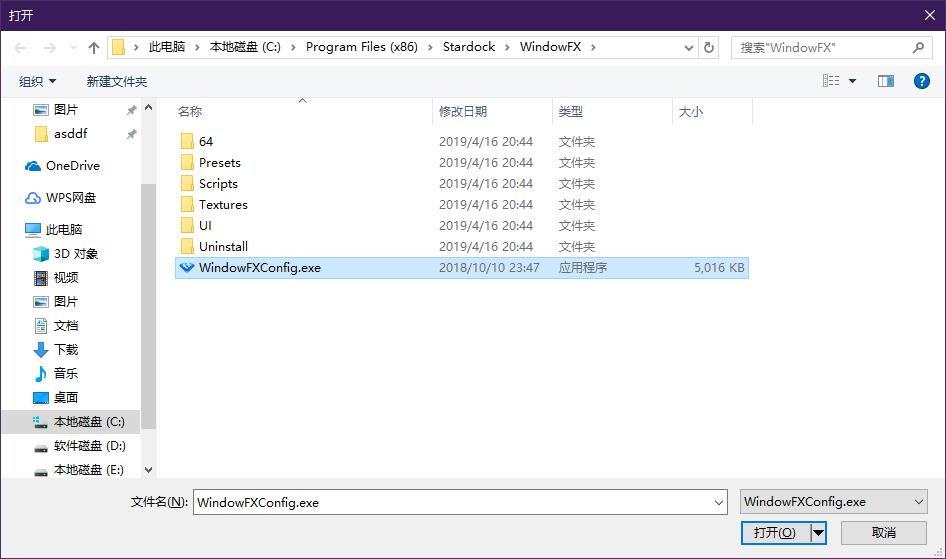
Task: Expand chevron after WindowFX breadcrumb
Action: click(593, 48)
